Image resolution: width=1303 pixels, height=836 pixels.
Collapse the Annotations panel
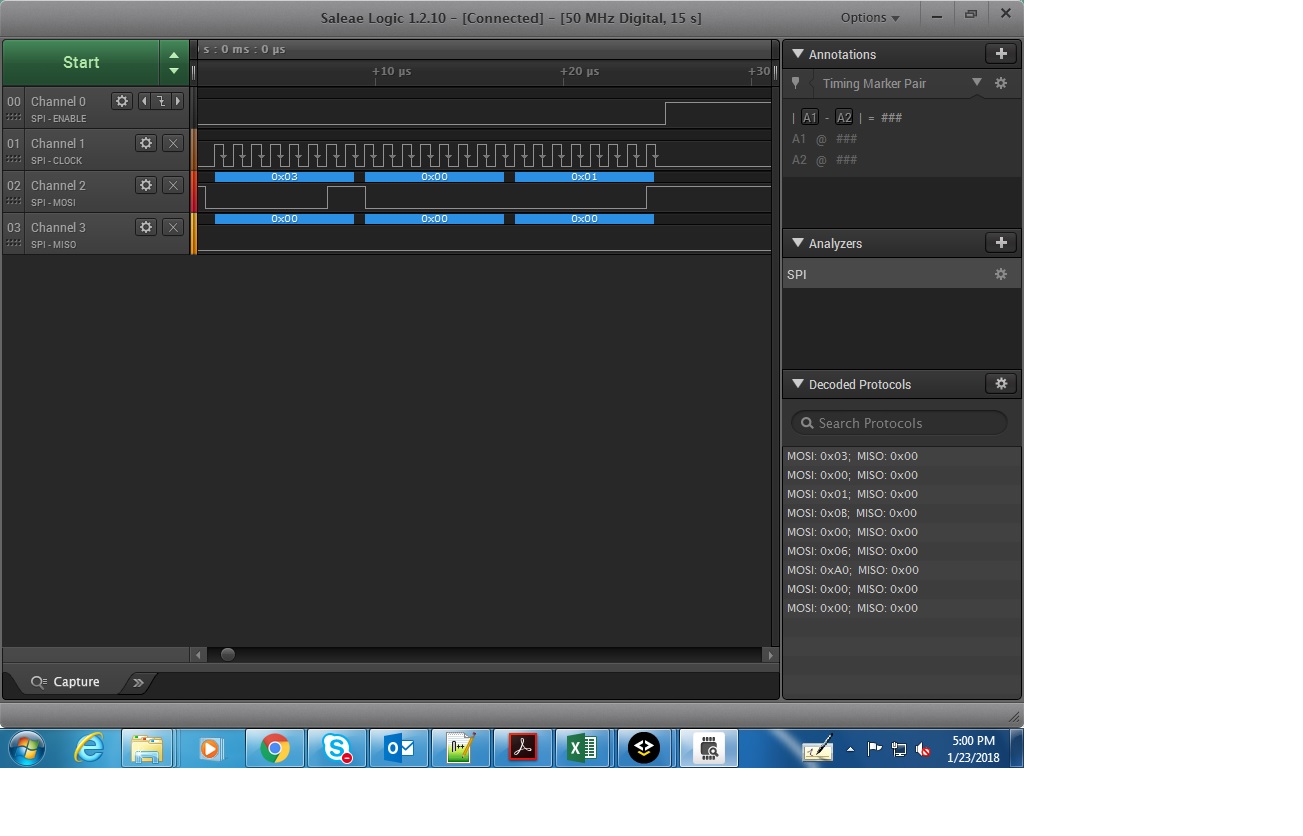(798, 54)
